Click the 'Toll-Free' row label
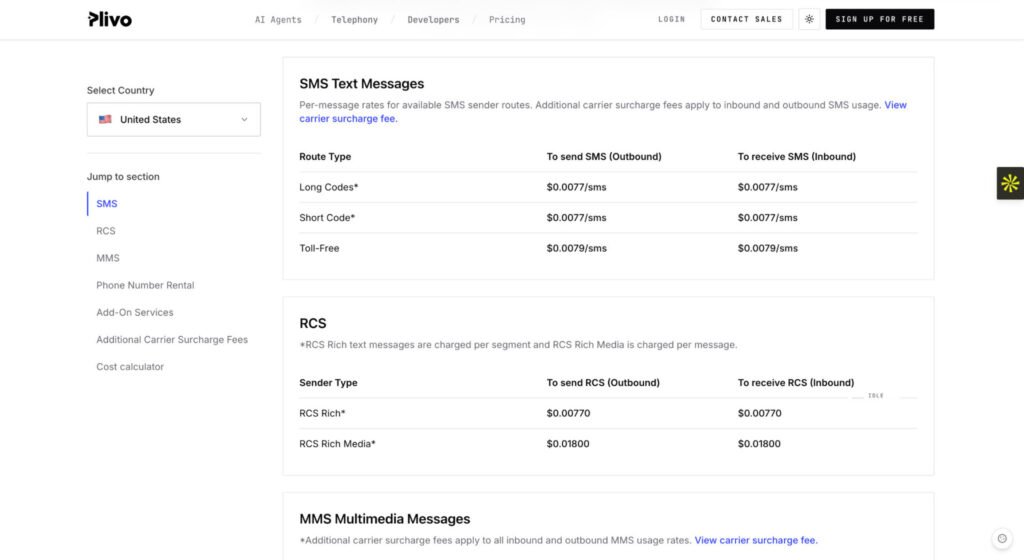 pos(319,249)
